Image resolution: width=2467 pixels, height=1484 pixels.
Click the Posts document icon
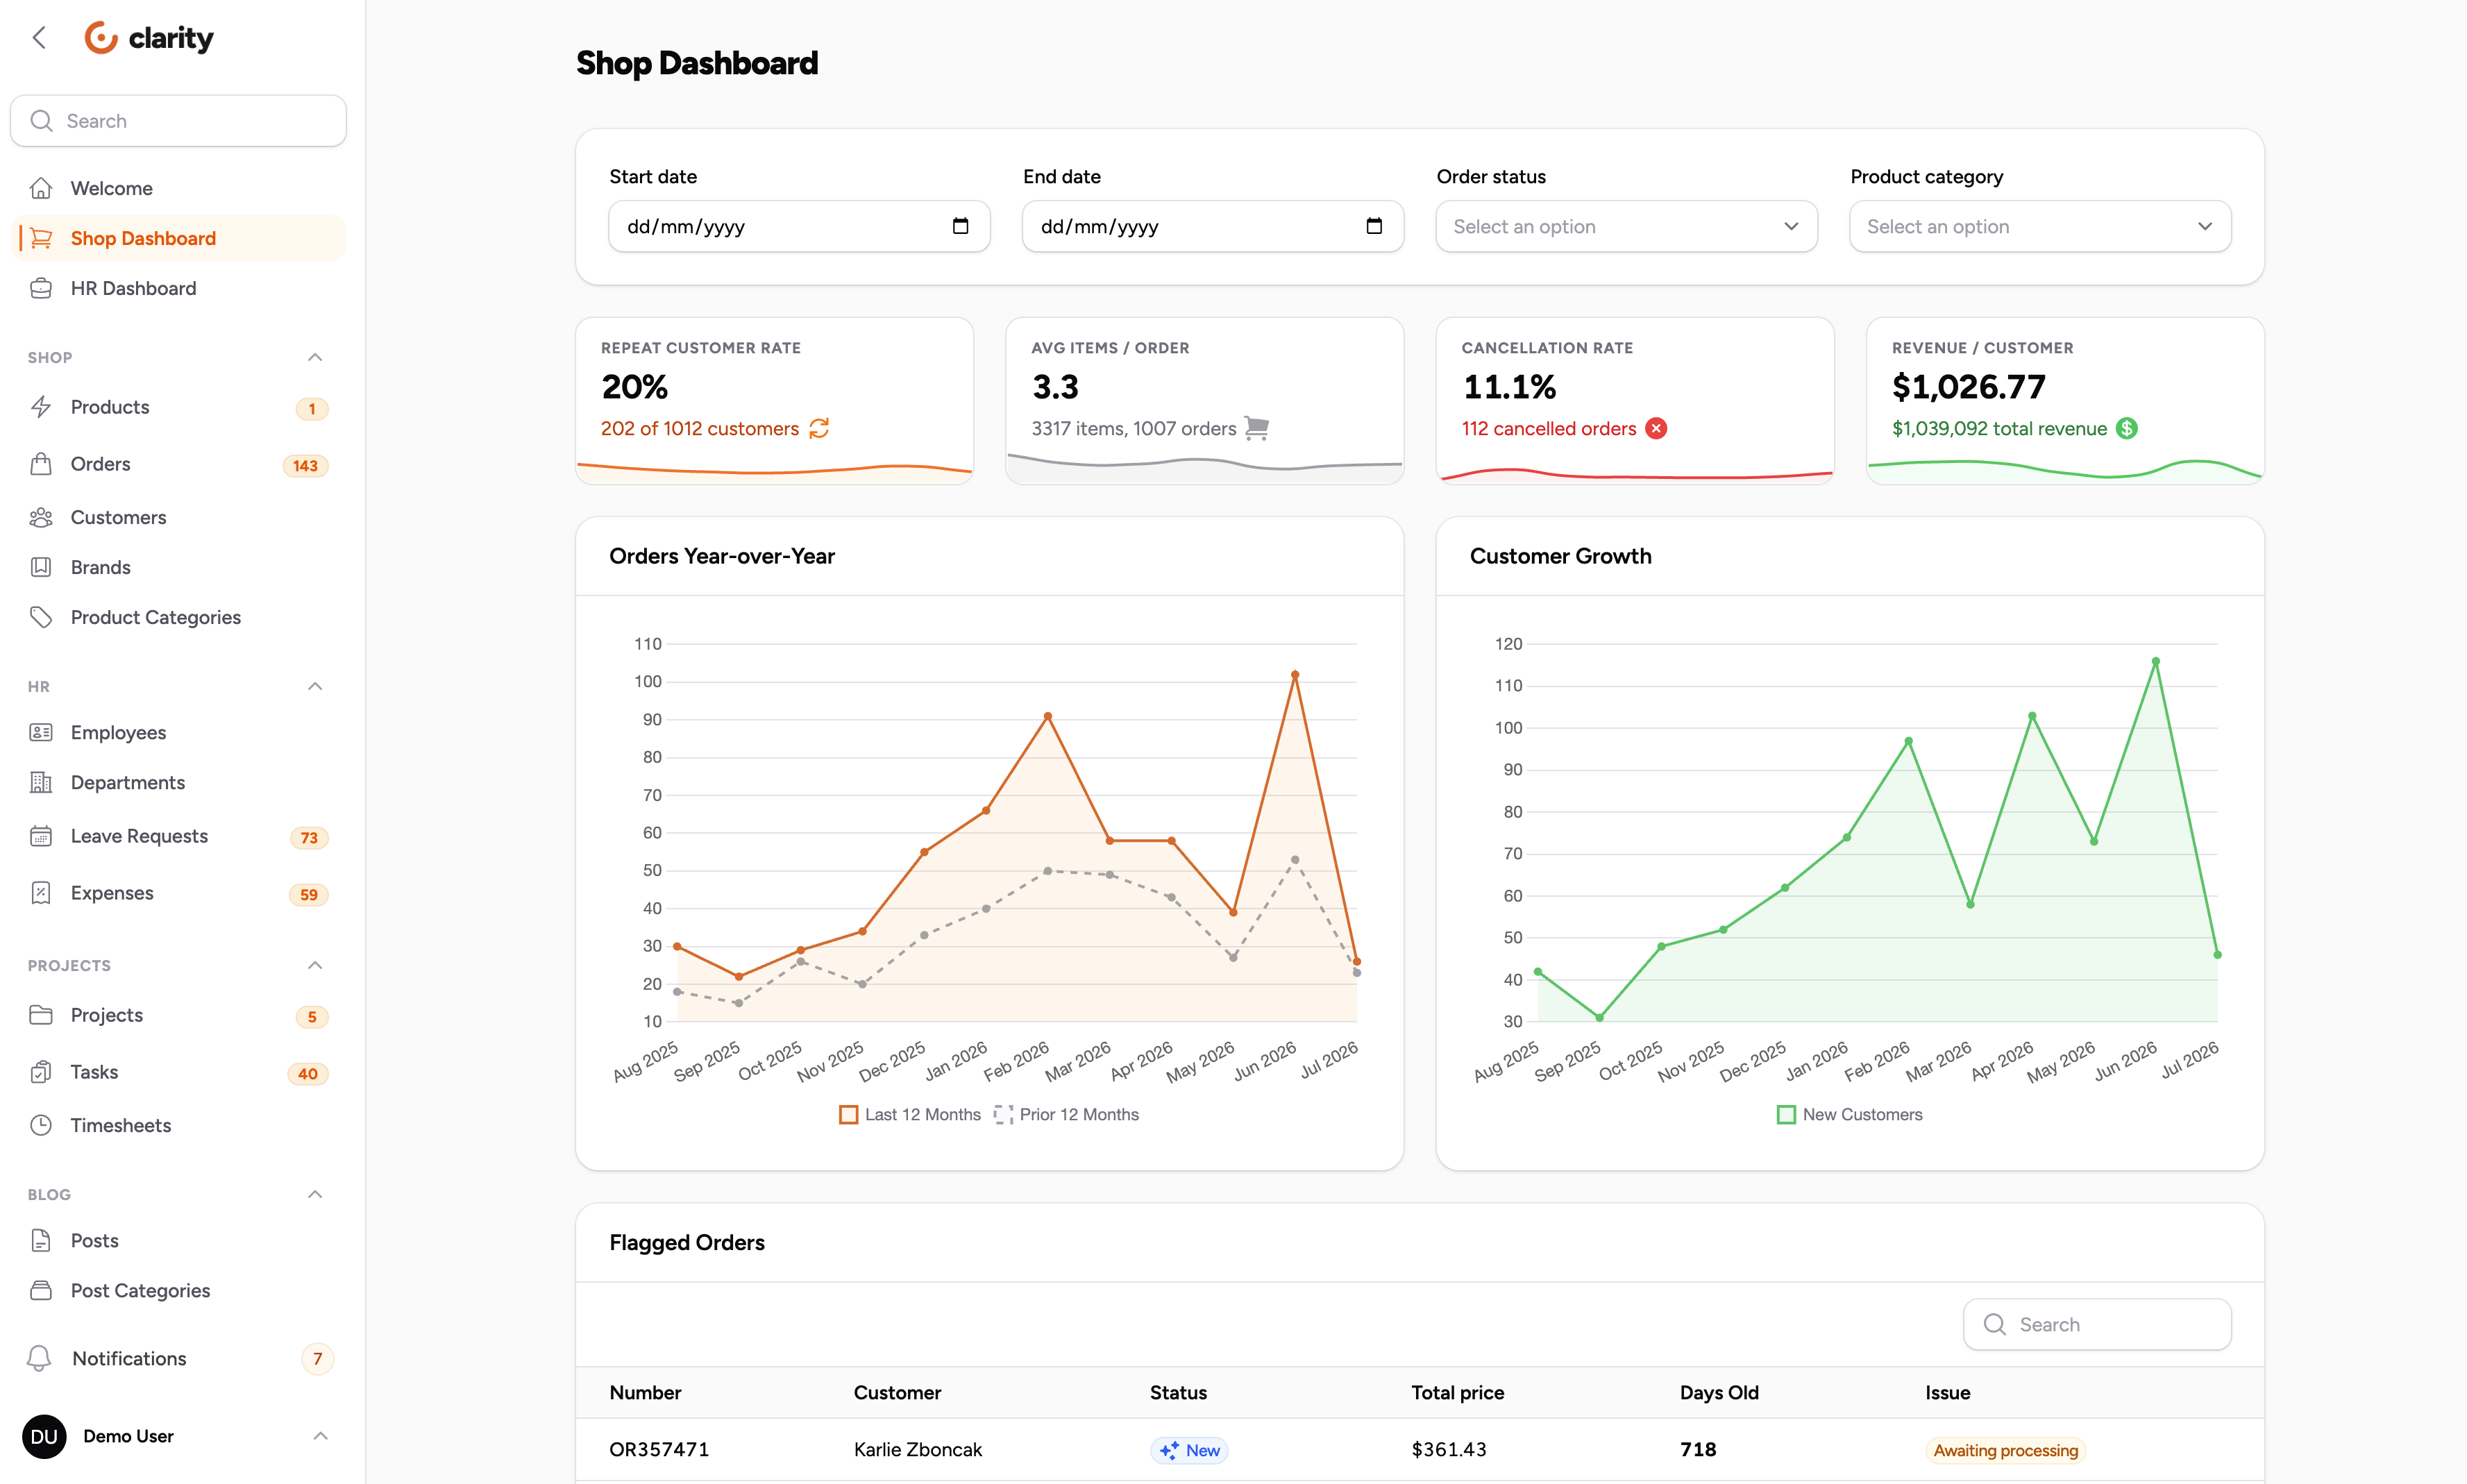coord(41,1240)
